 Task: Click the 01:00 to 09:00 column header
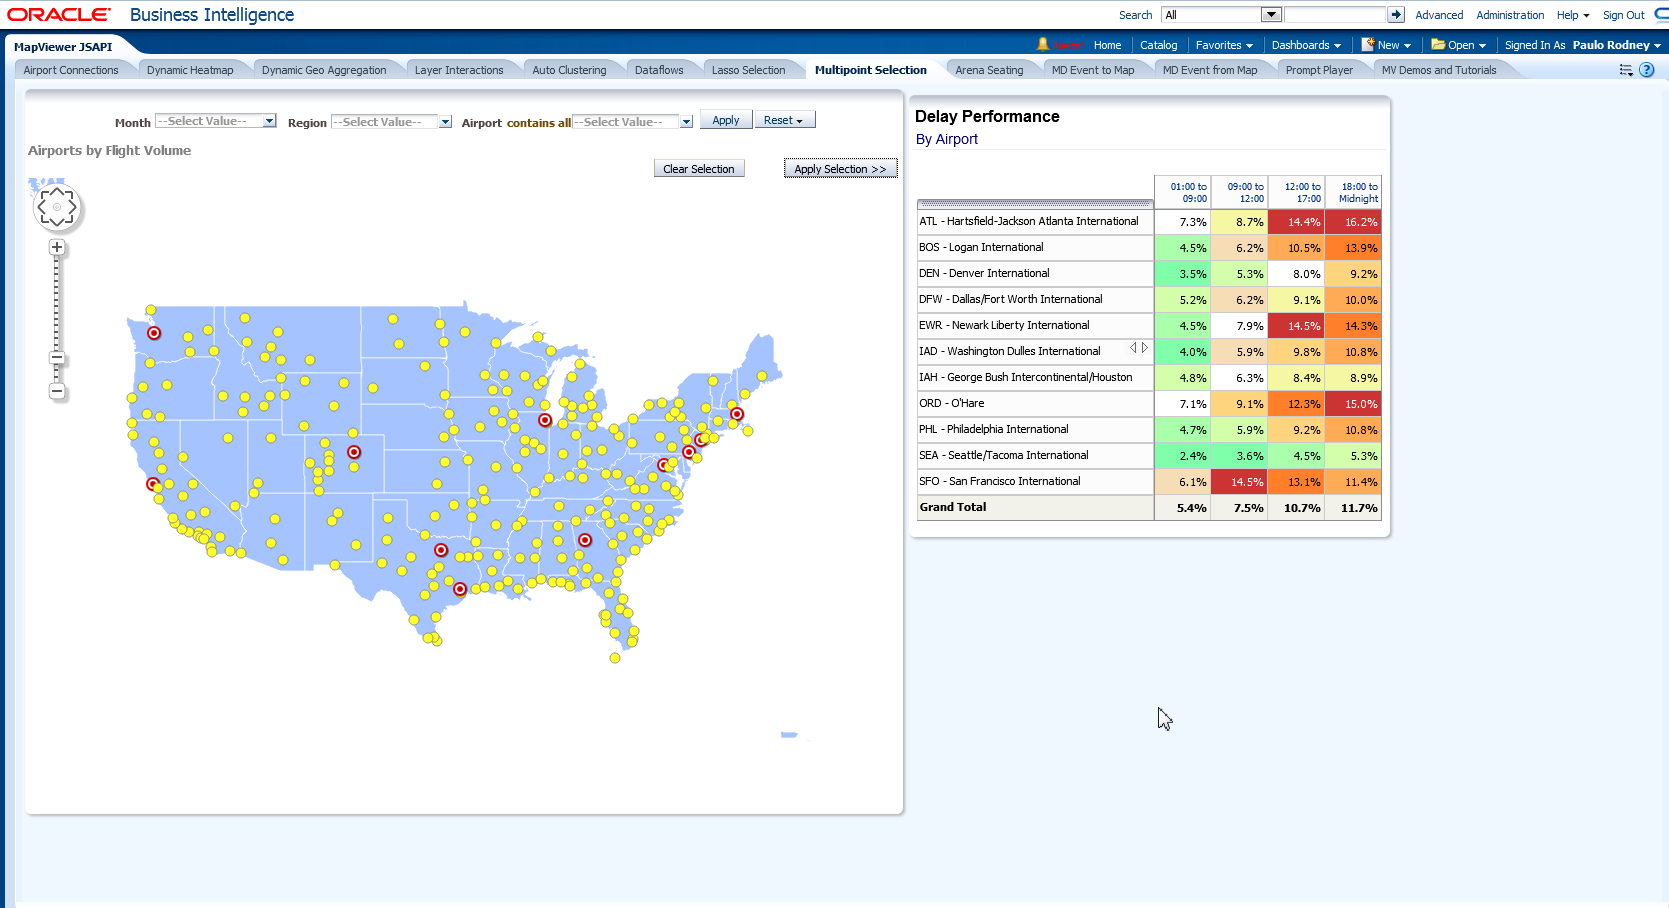coord(1183,192)
